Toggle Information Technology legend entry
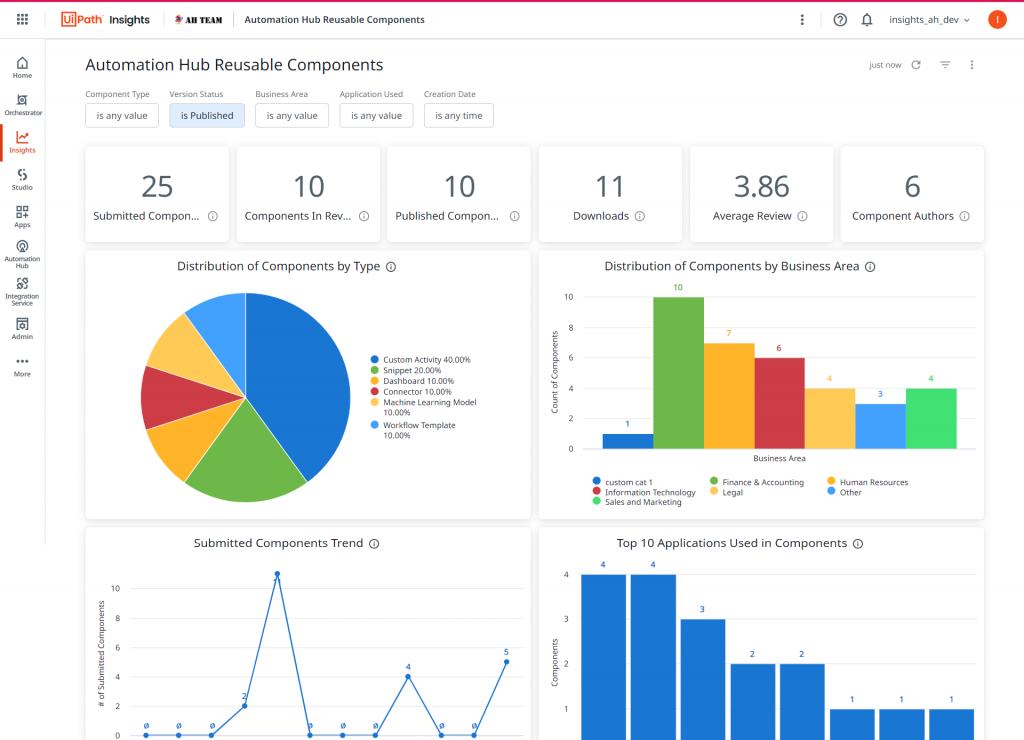Screen dimensions: 1024x740 pos(644,492)
